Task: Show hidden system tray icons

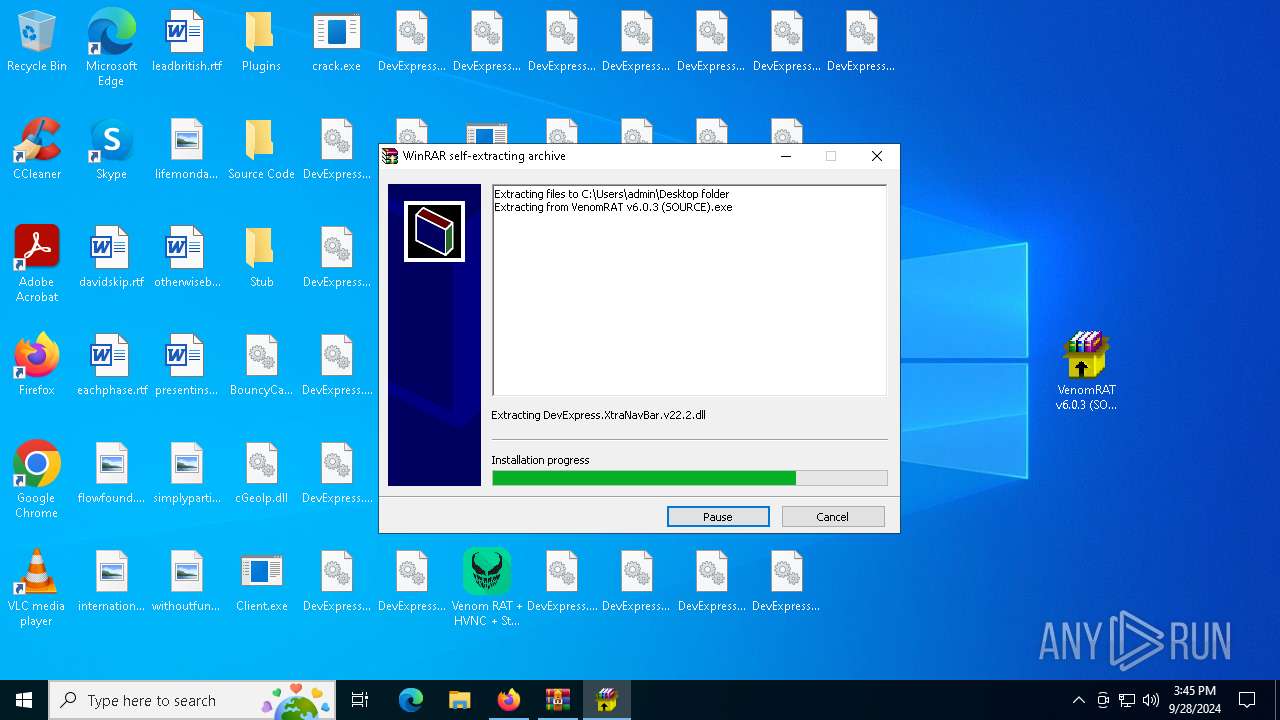Action: coord(1078,700)
